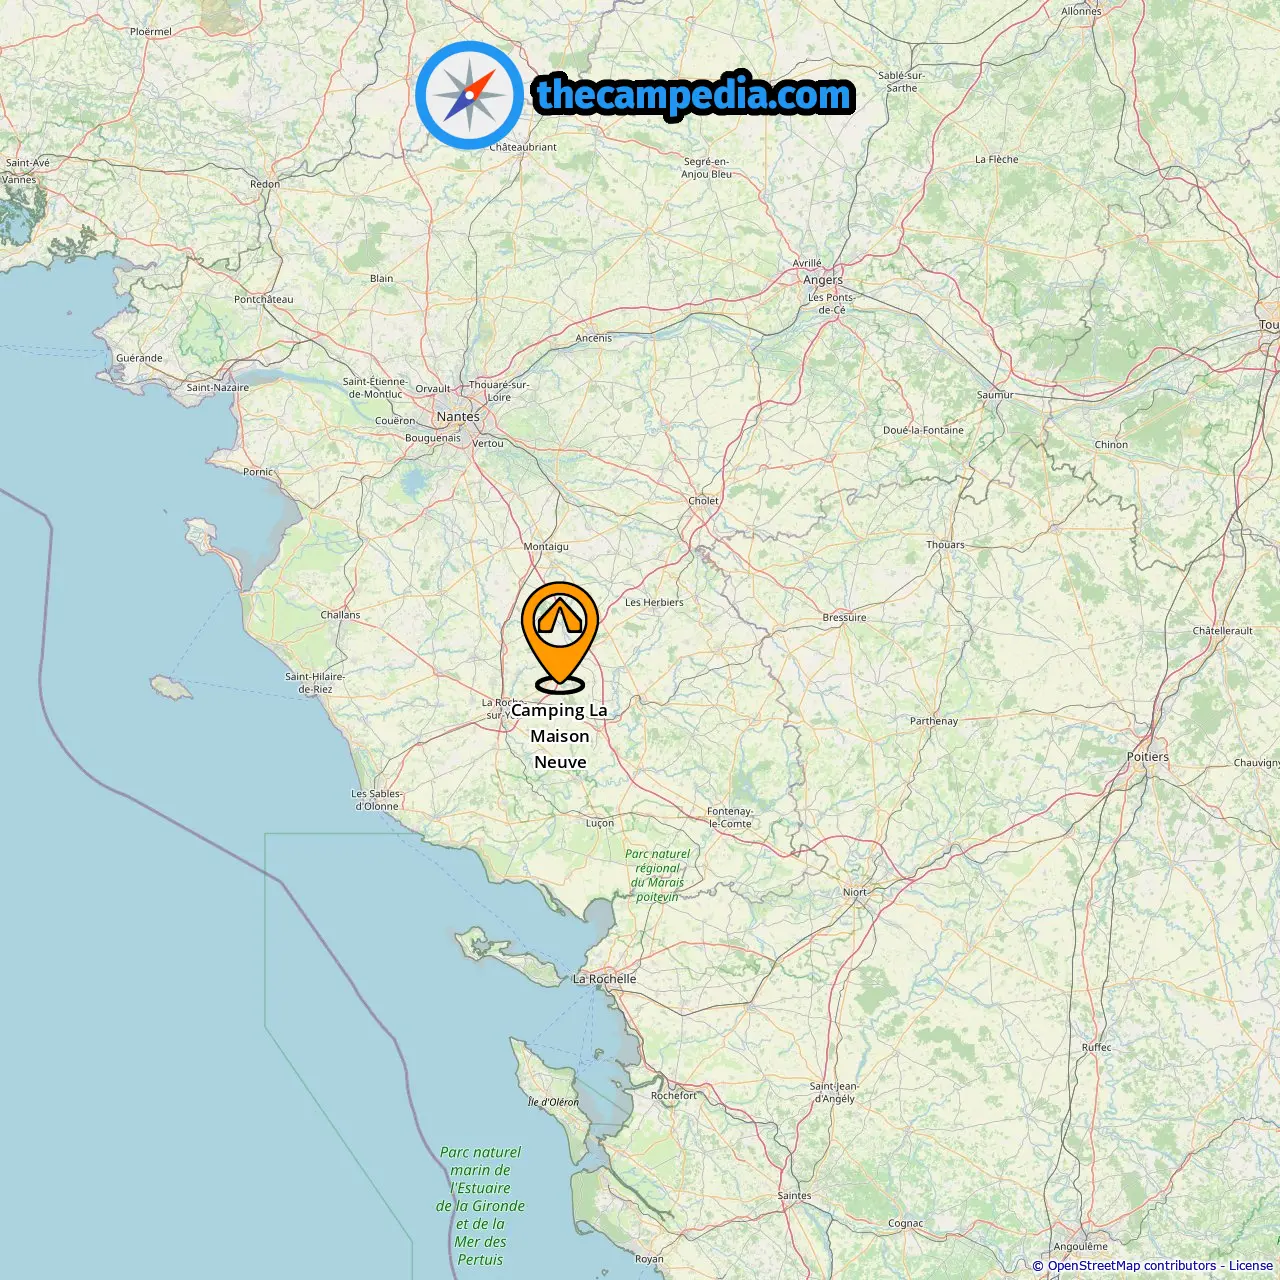Click the Challans town label

(340, 615)
